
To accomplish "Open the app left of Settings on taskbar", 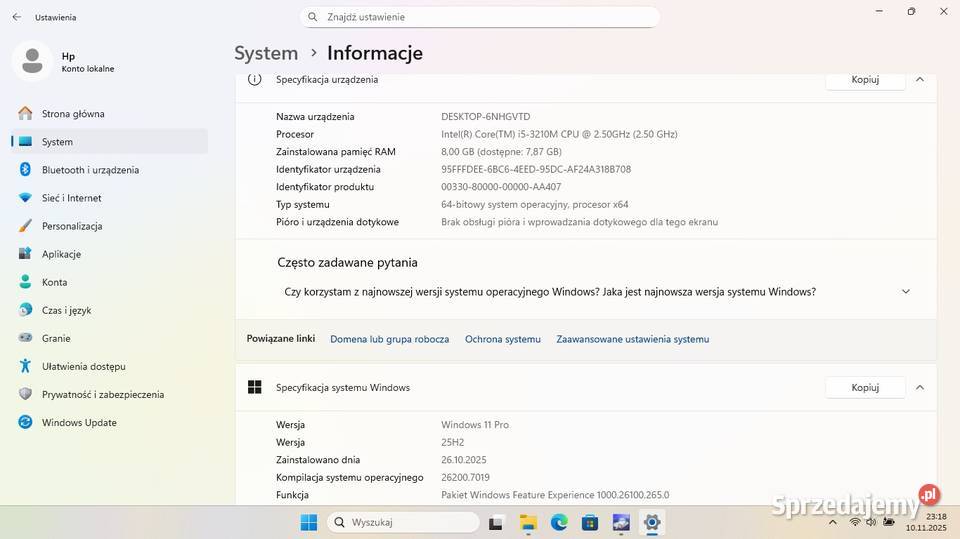I will click(621, 522).
